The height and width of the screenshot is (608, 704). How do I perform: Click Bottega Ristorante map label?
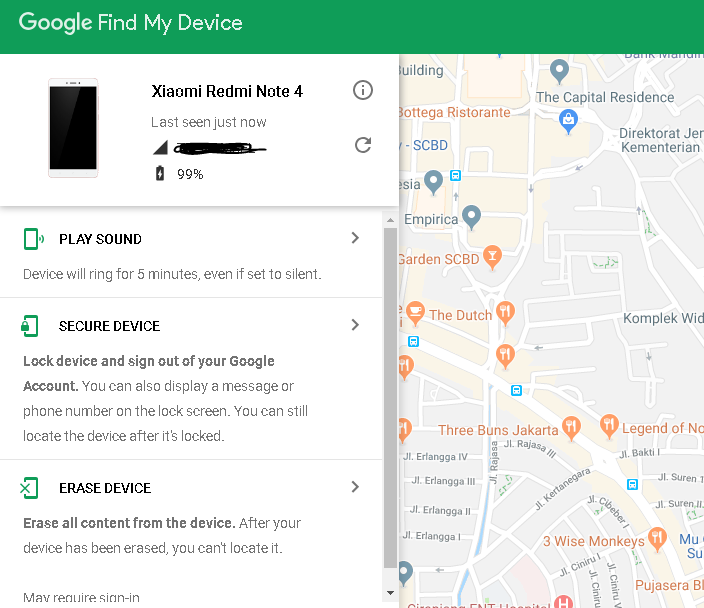click(454, 113)
